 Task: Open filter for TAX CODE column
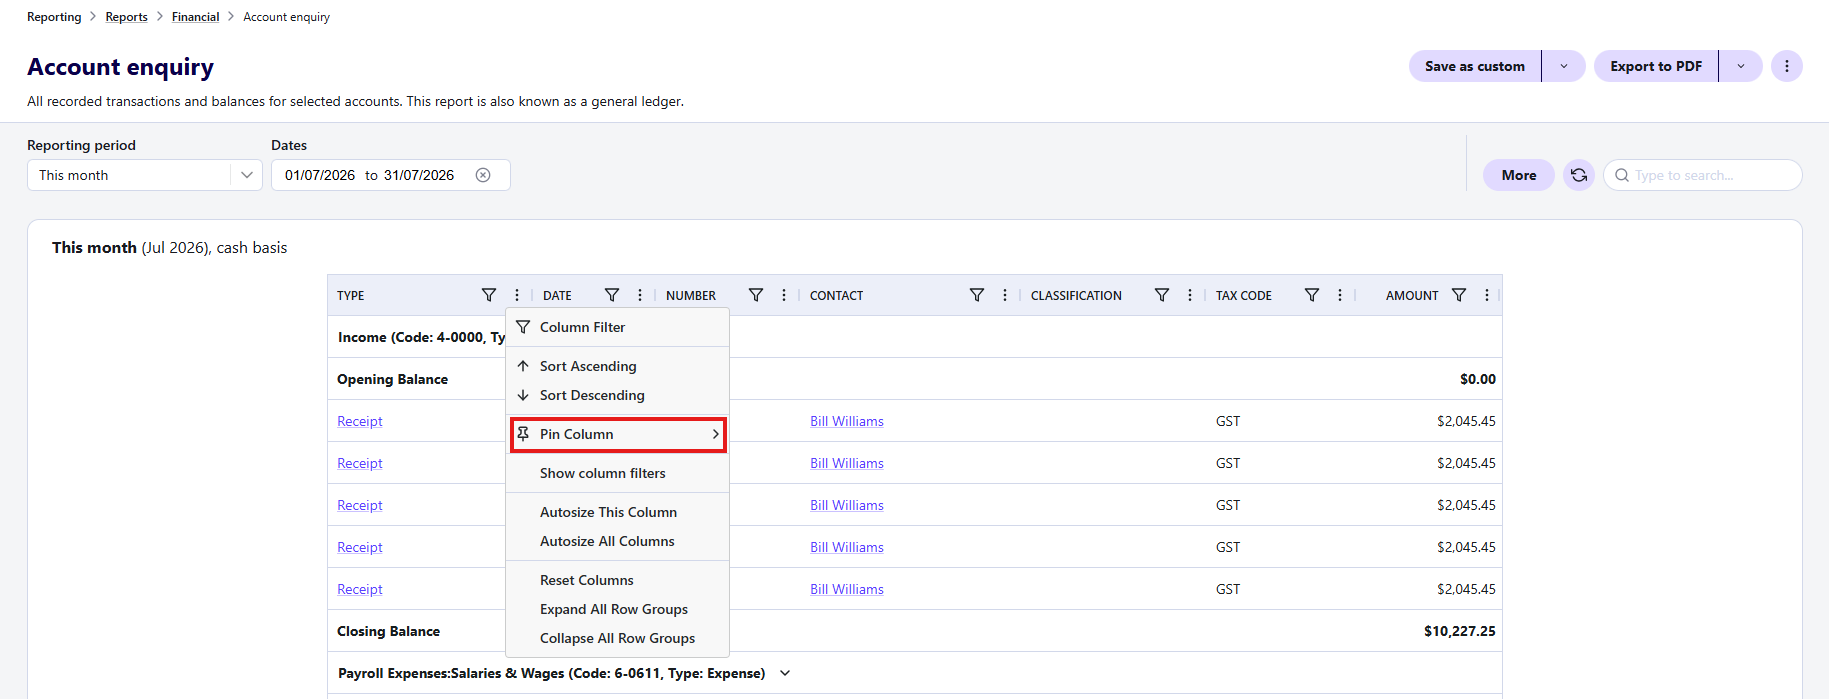1312,295
